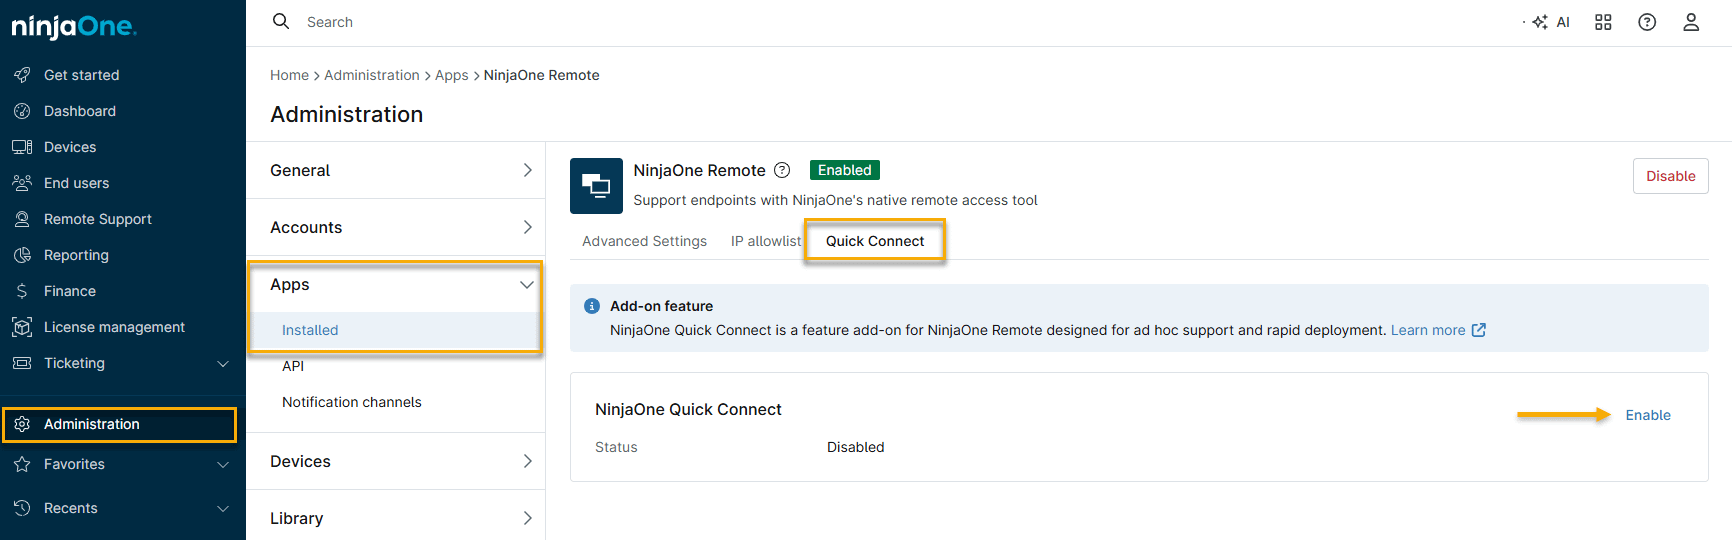Viewport: 1732px width, 540px height.
Task: Open License management in sidebar
Action: [114, 327]
